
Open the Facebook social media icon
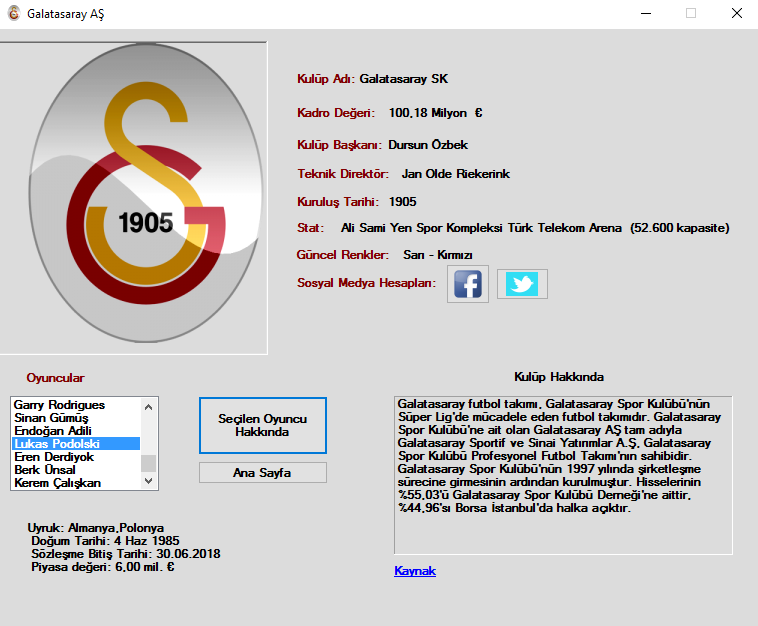coord(467,284)
